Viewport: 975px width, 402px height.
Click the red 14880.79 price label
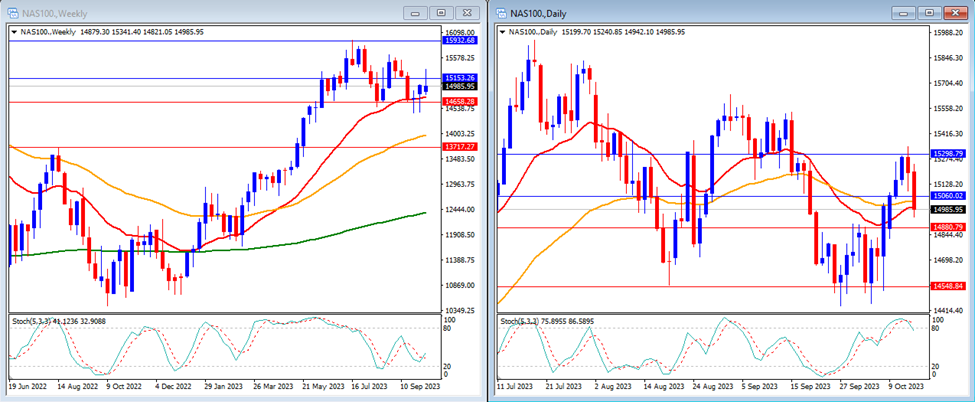coord(948,227)
